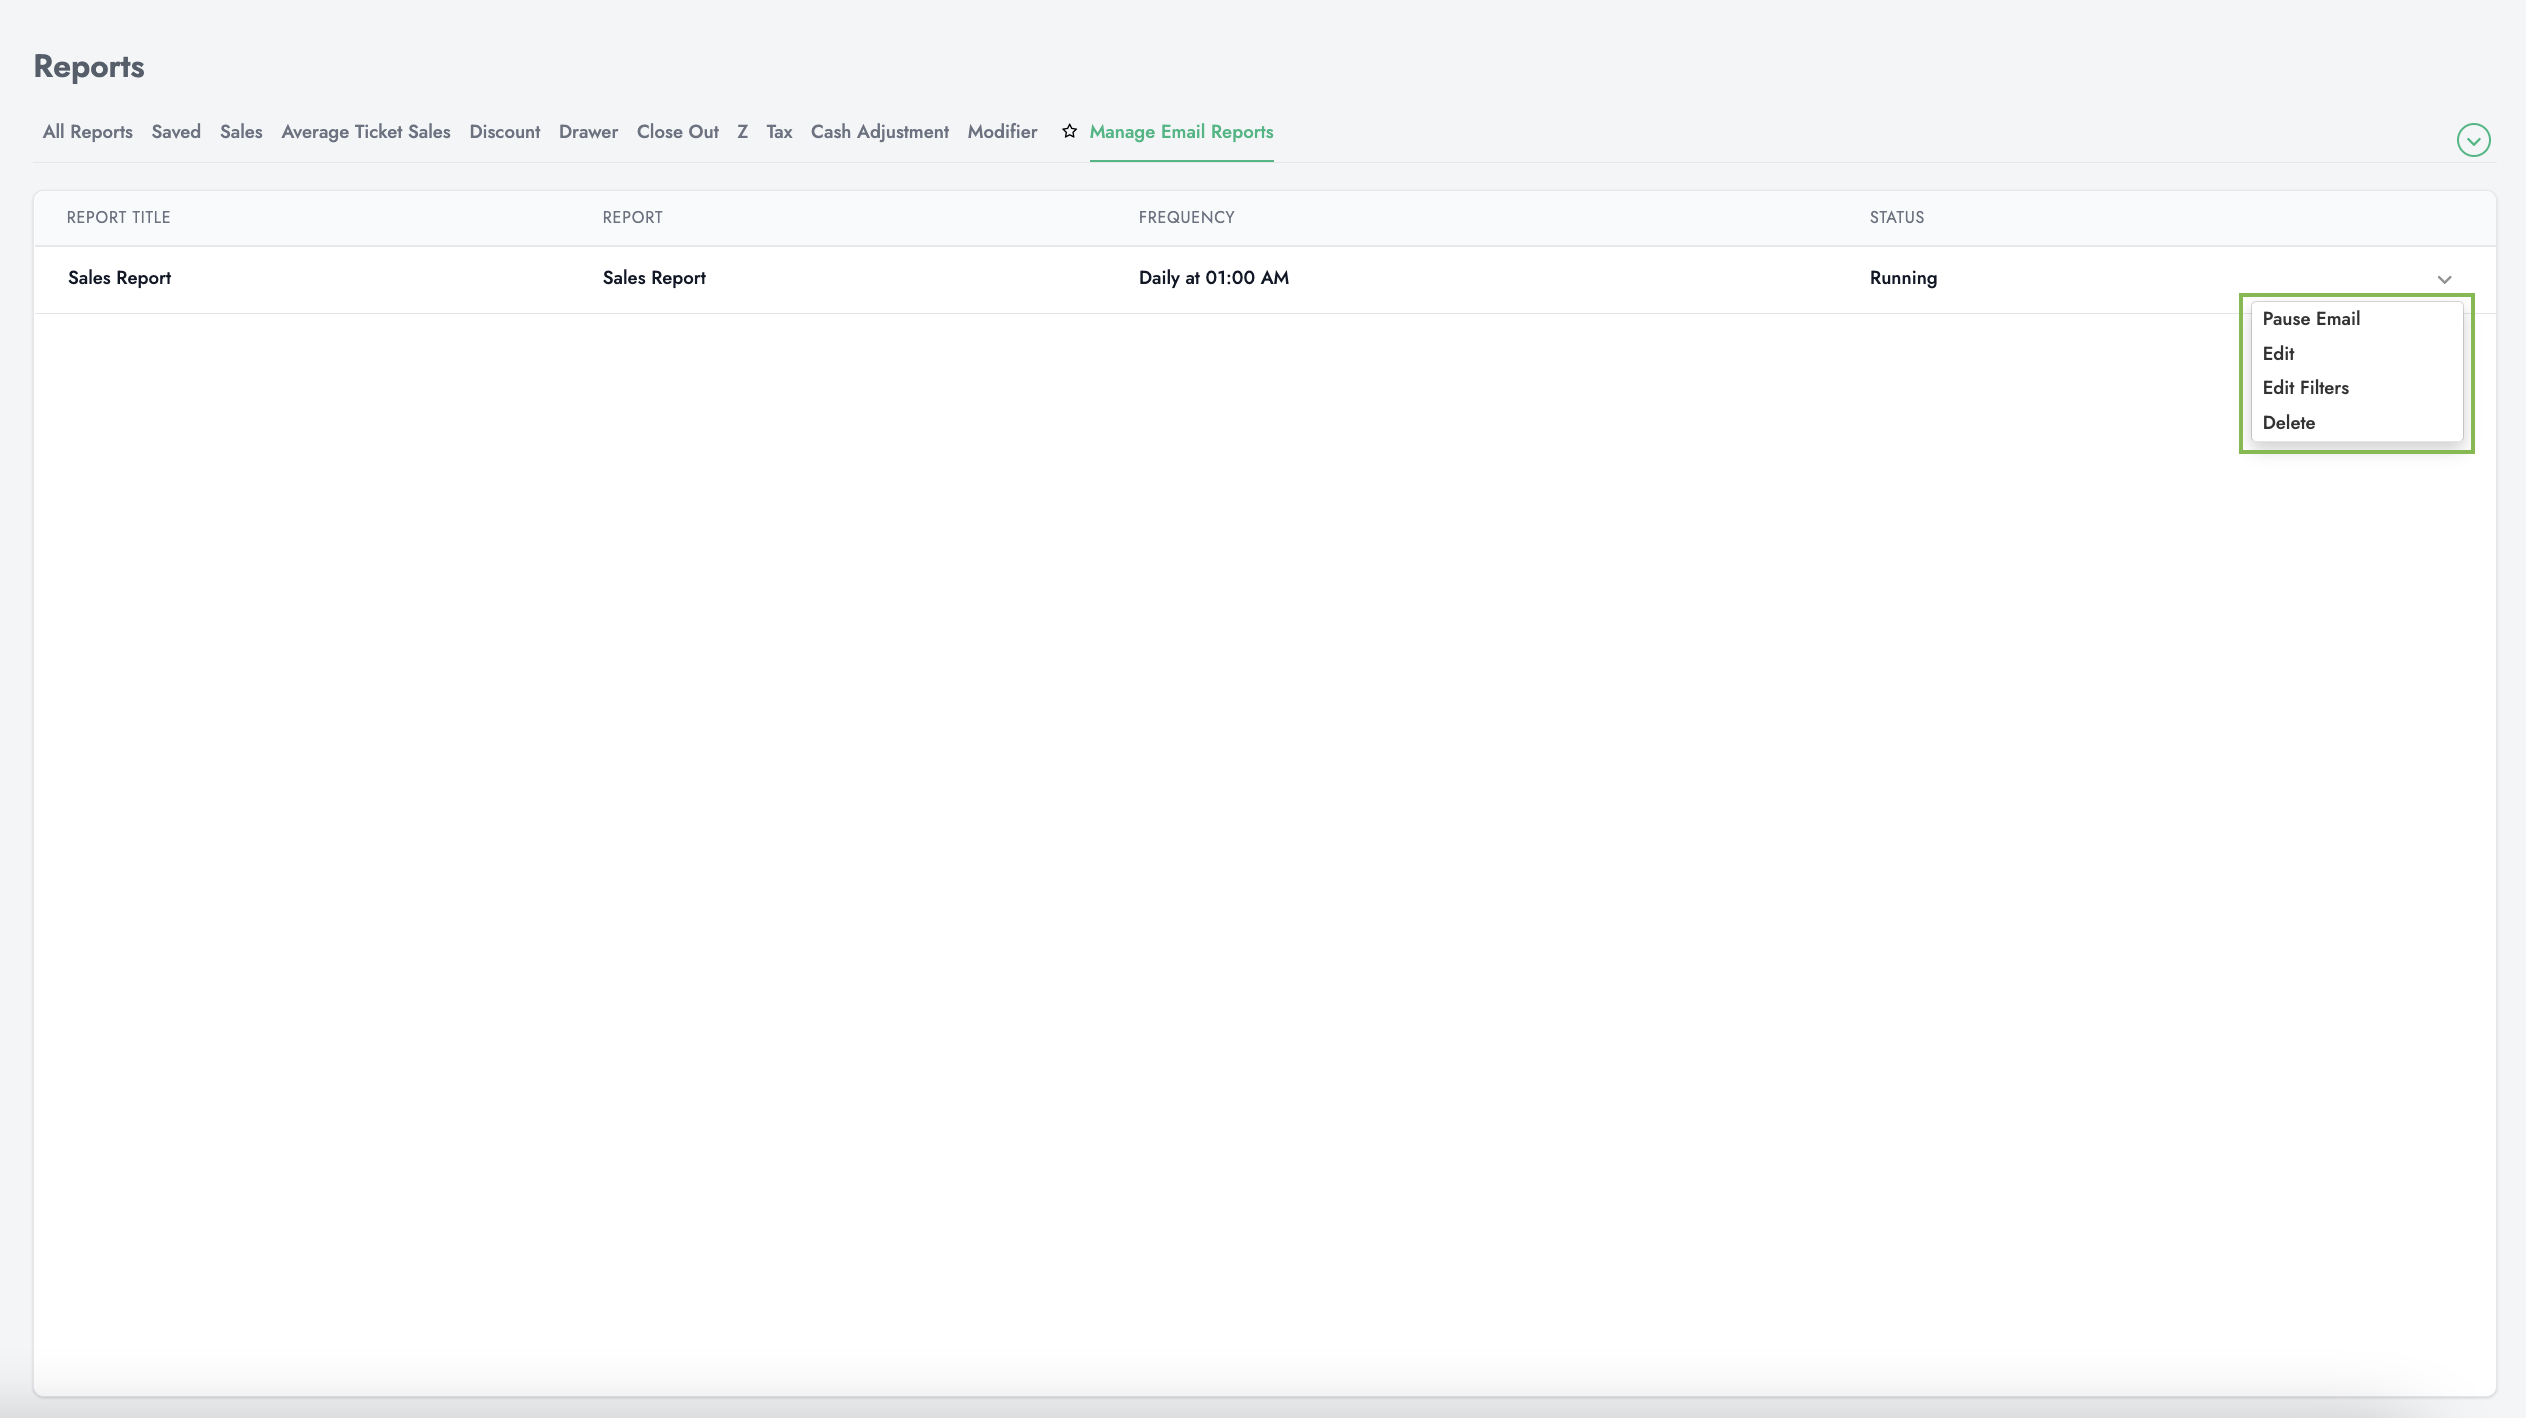Click the star favorite icon near Manage Email Reports
The width and height of the screenshot is (2526, 1418).
tap(1066, 131)
